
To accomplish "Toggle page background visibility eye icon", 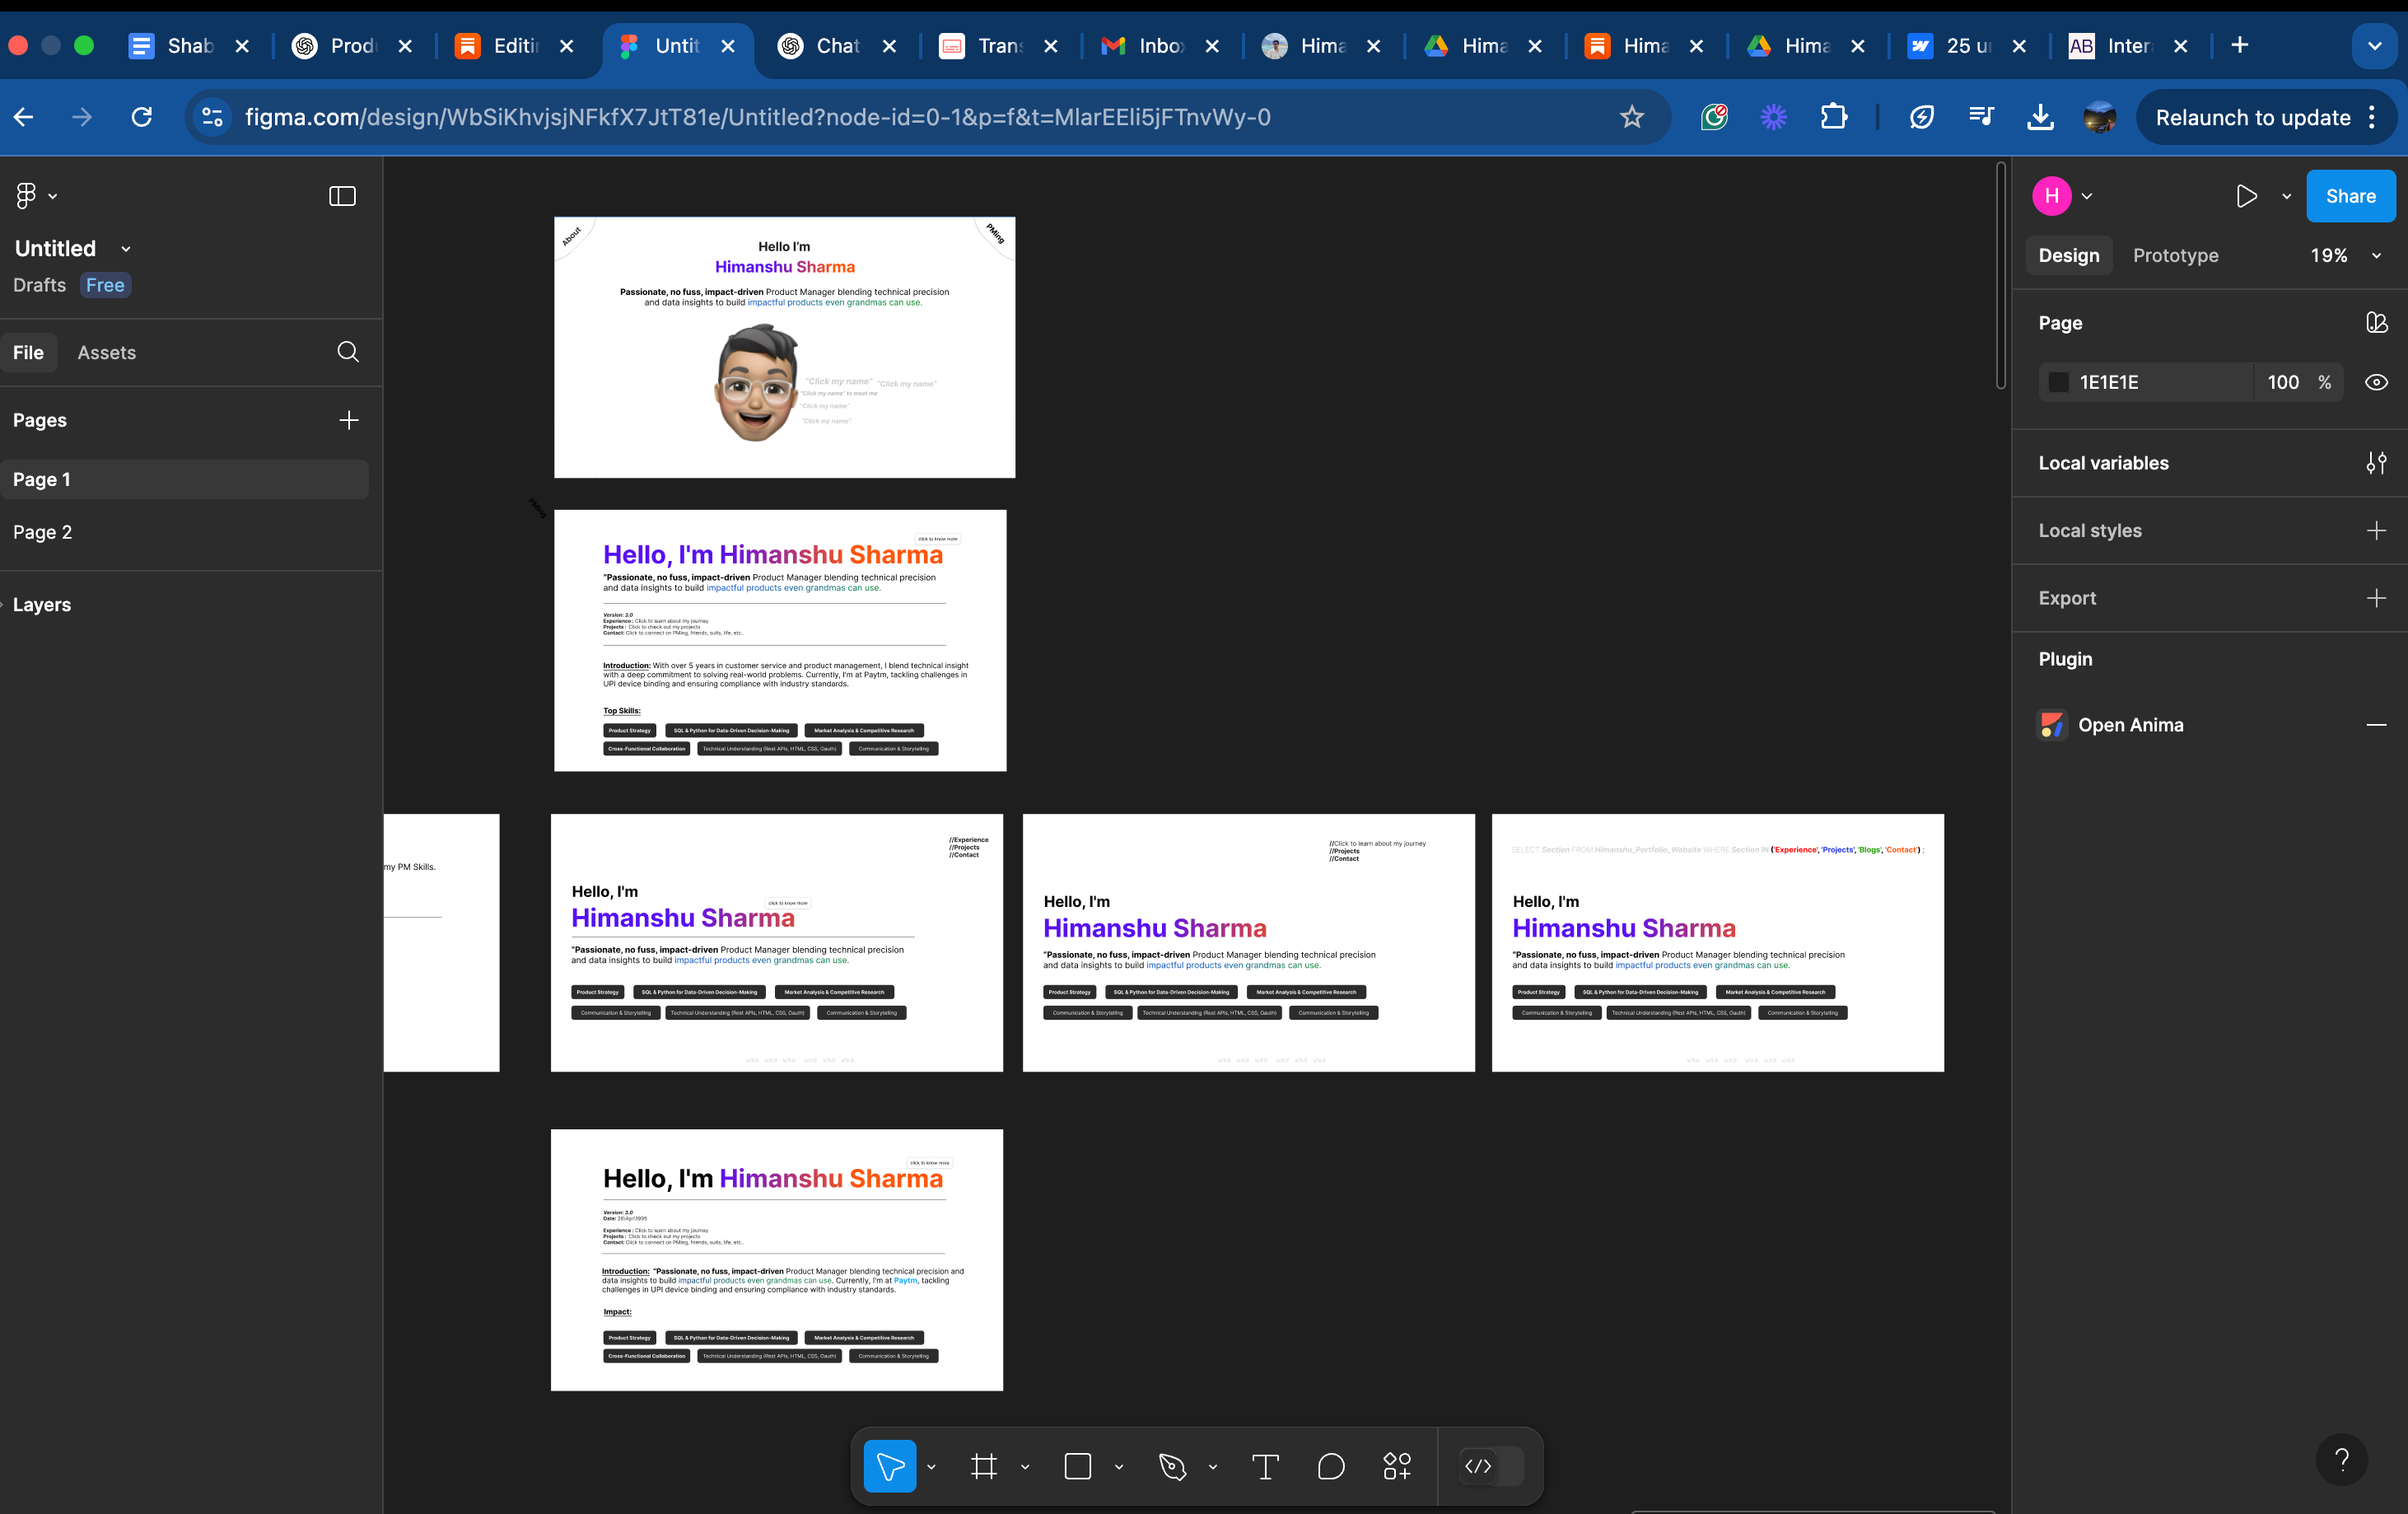I will tap(2376, 382).
